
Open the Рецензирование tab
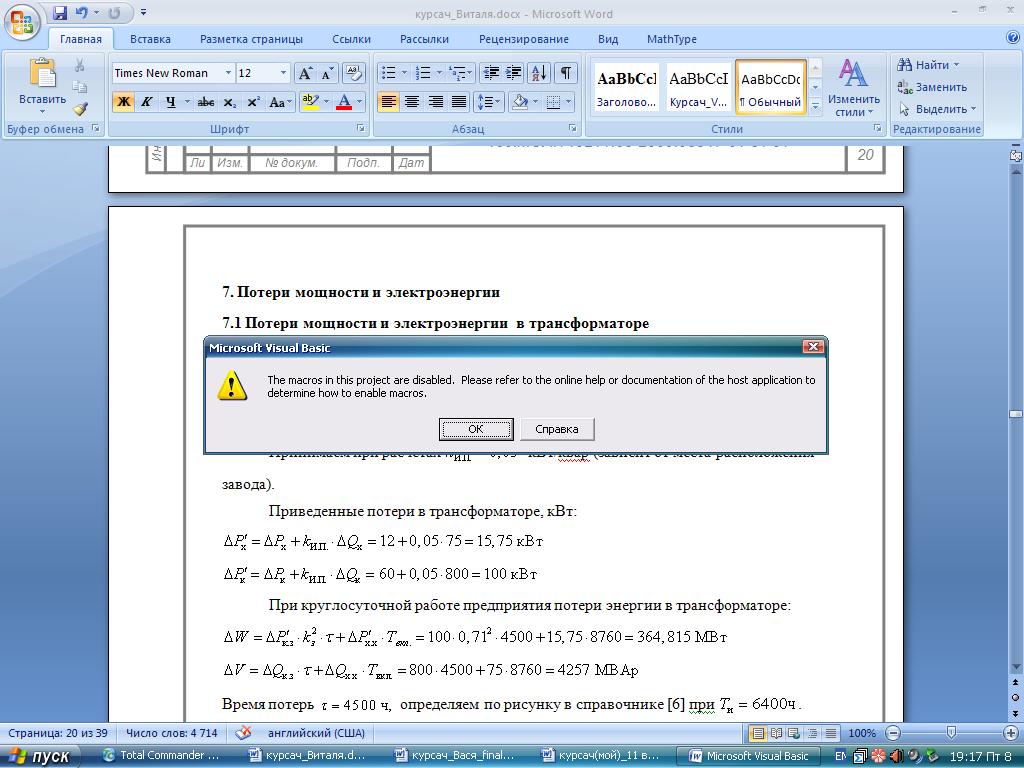tap(524, 39)
